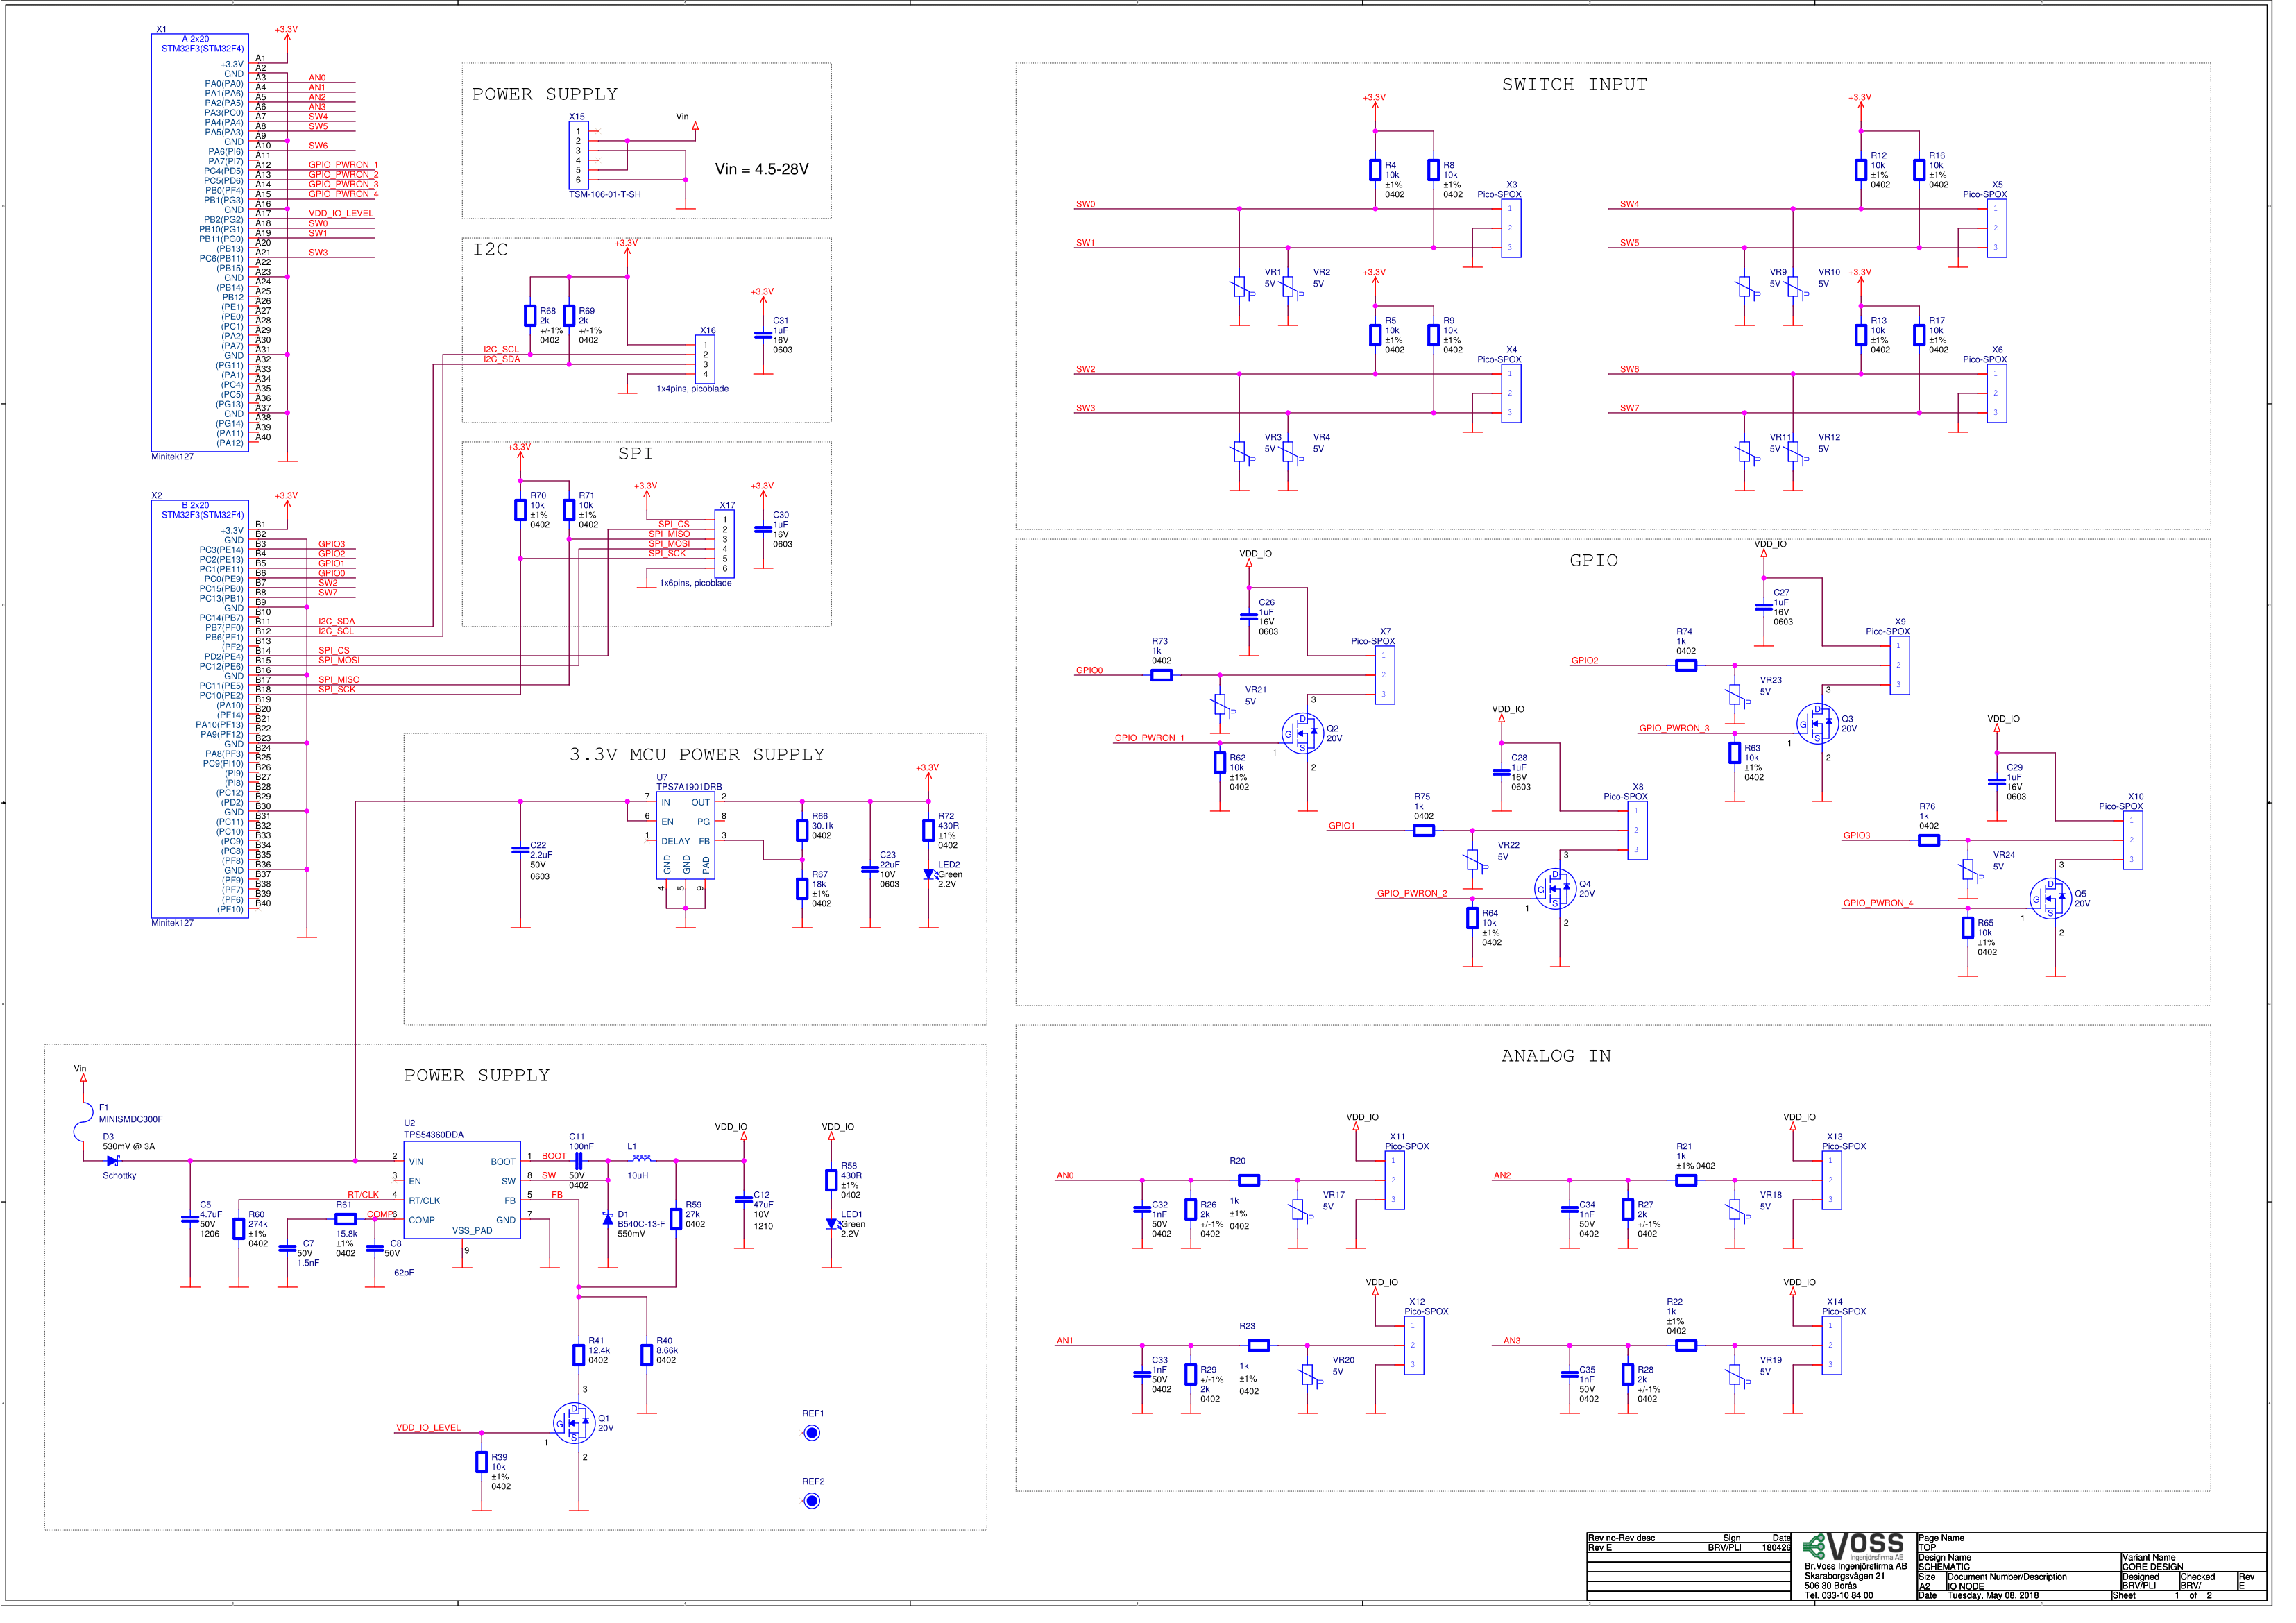Click the 'Vin = 4.5-28V' note
Screen dimensions: 2296x1623
(769, 171)
